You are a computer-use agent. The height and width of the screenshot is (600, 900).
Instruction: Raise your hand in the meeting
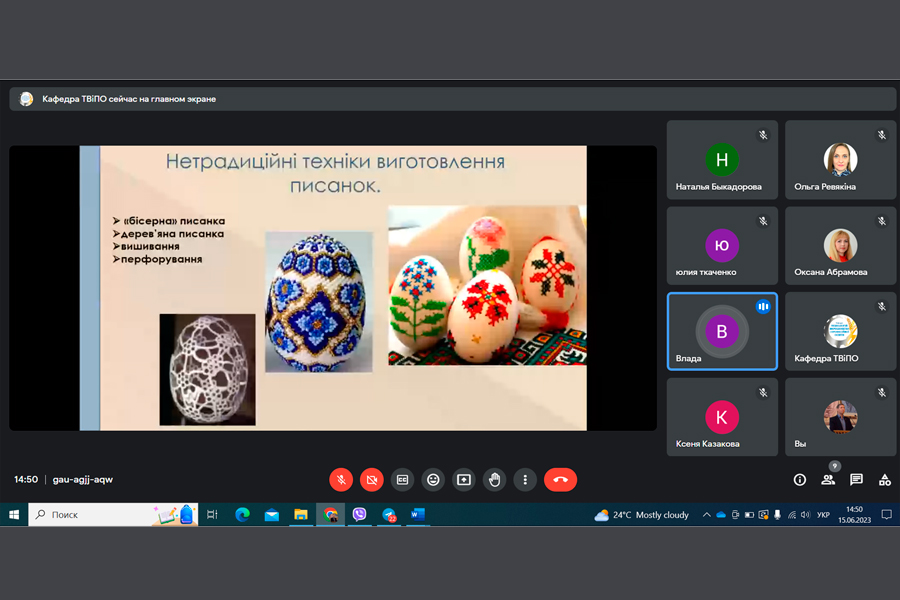pos(494,480)
